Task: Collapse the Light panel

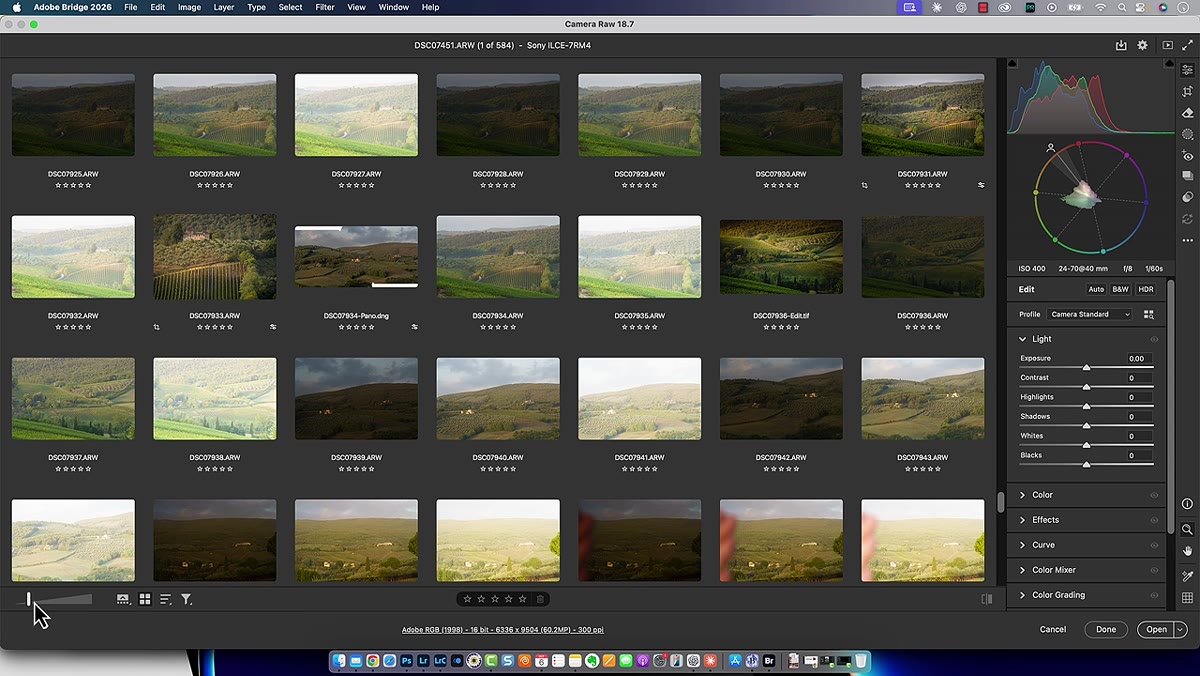Action: 1022,339
